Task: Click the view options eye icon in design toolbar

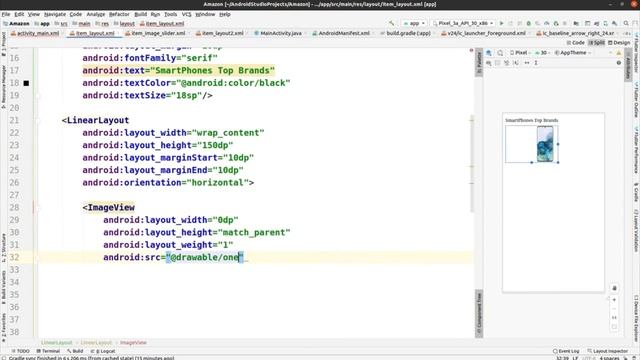Action: coord(489,63)
